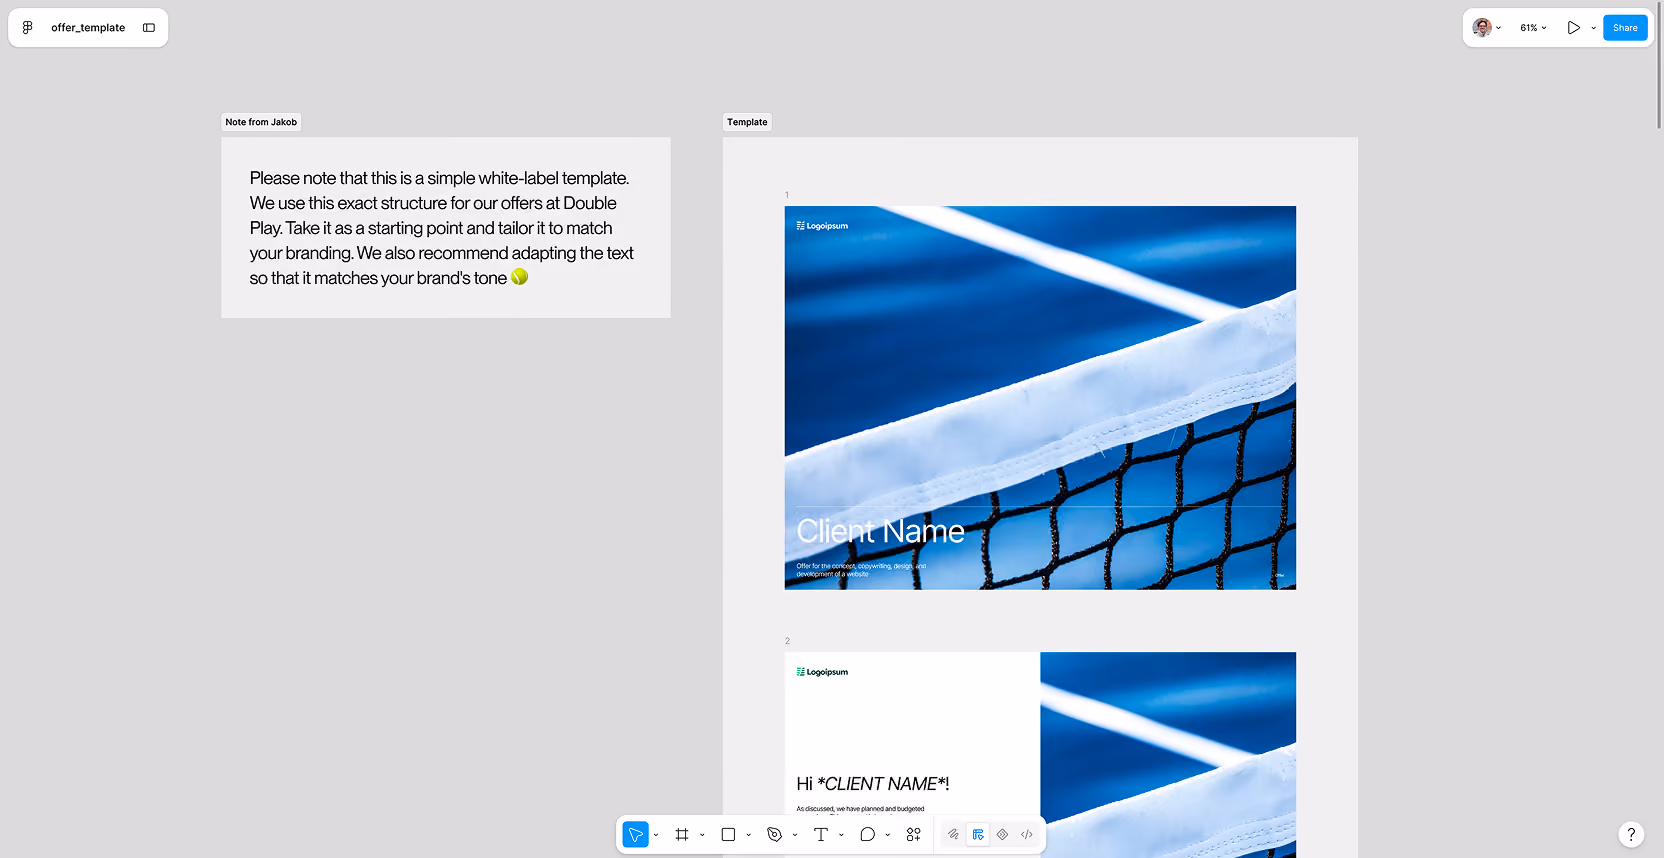The height and width of the screenshot is (858, 1664).
Task: Open the help question mark button
Action: click(1631, 834)
